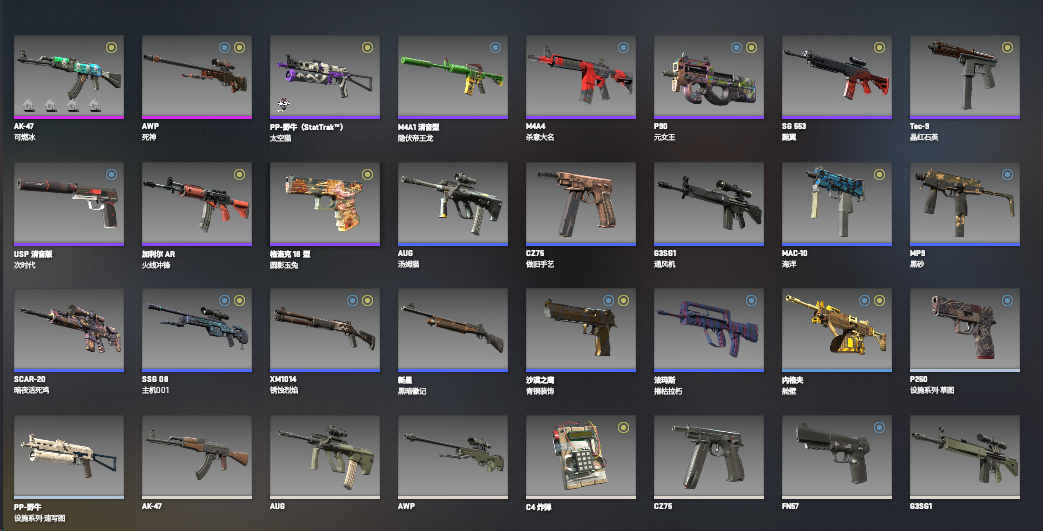The width and height of the screenshot is (1043, 531).
Task: Click the yellow equipped badge on the AK-47 可燃冰
Action: pos(111,47)
